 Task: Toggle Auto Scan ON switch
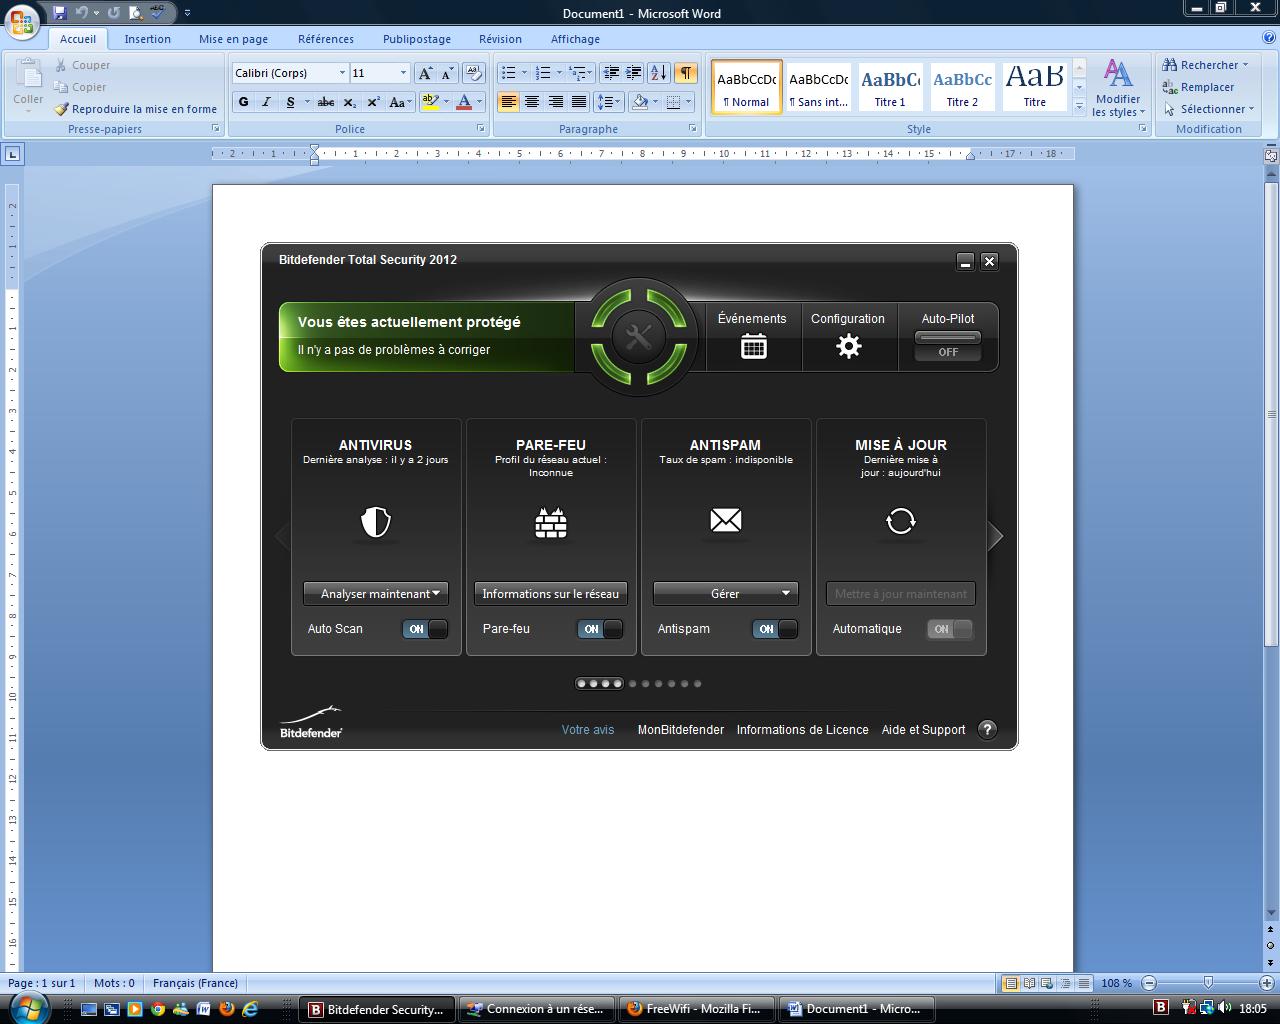425,629
